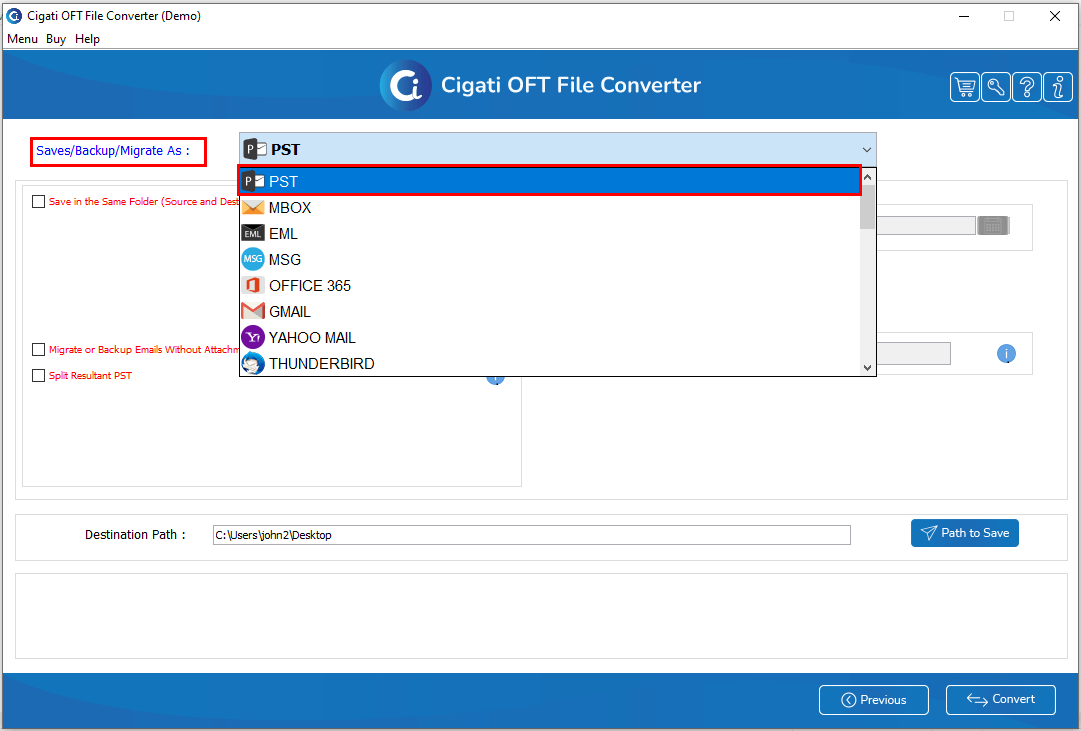Toggle Migrate or Backup Emails Without Attachments

[x=39, y=350]
